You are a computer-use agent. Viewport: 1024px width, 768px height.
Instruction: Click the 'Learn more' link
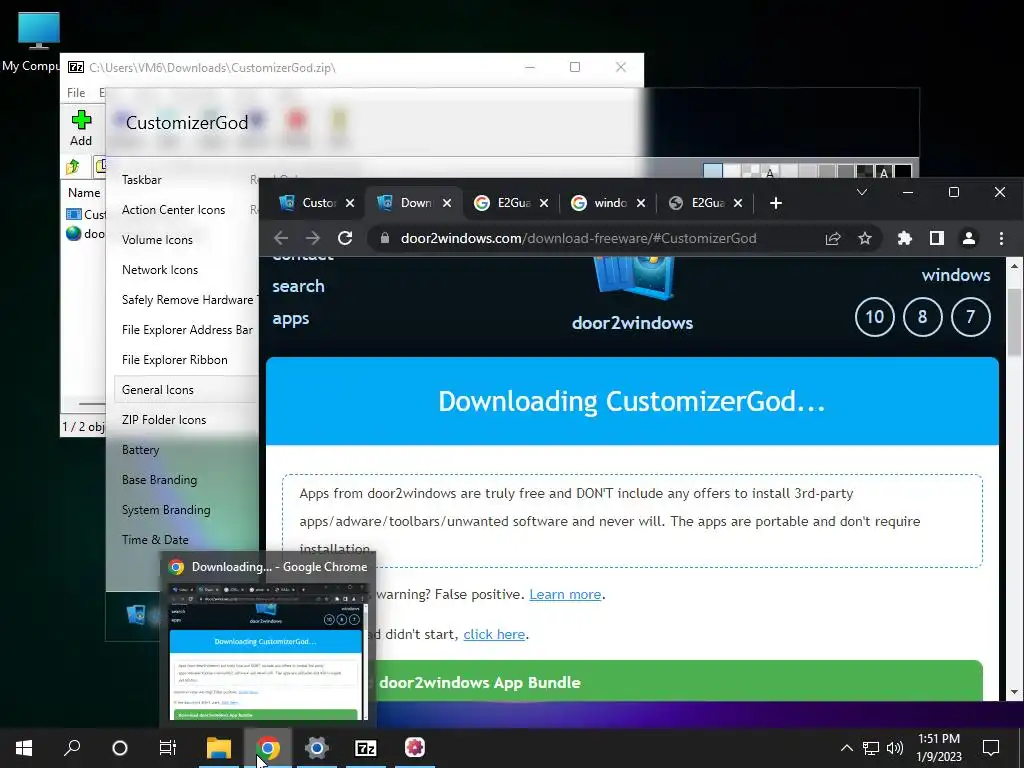click(x=565, y=594)
